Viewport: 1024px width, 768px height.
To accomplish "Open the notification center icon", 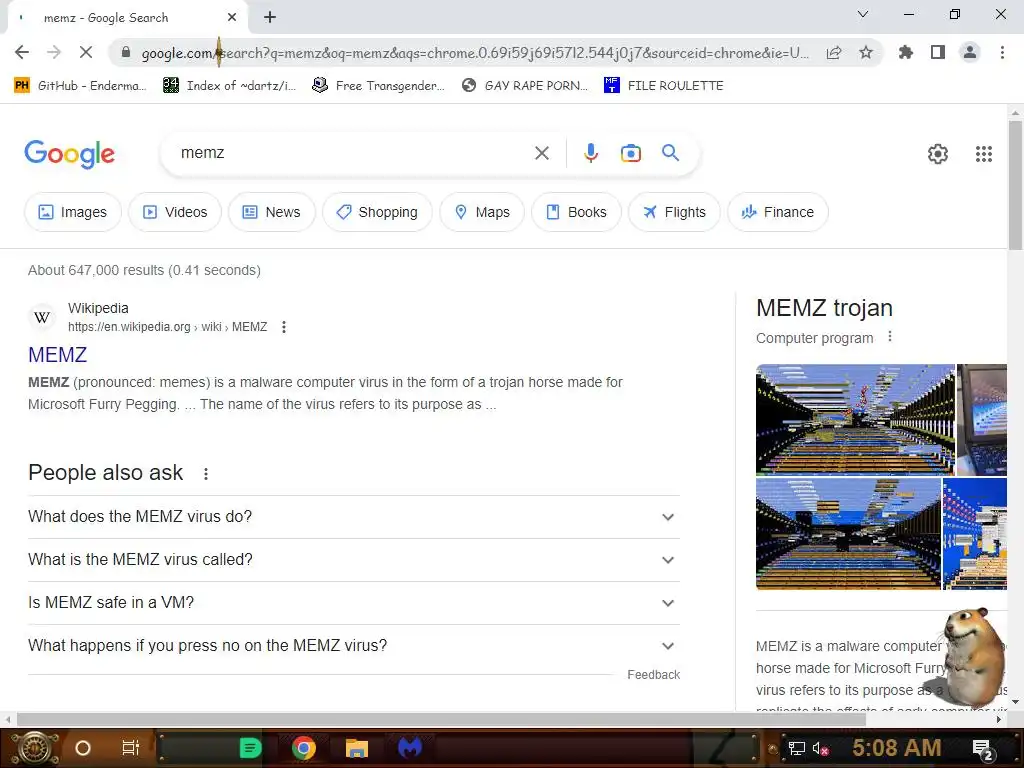I will [983, 749].
